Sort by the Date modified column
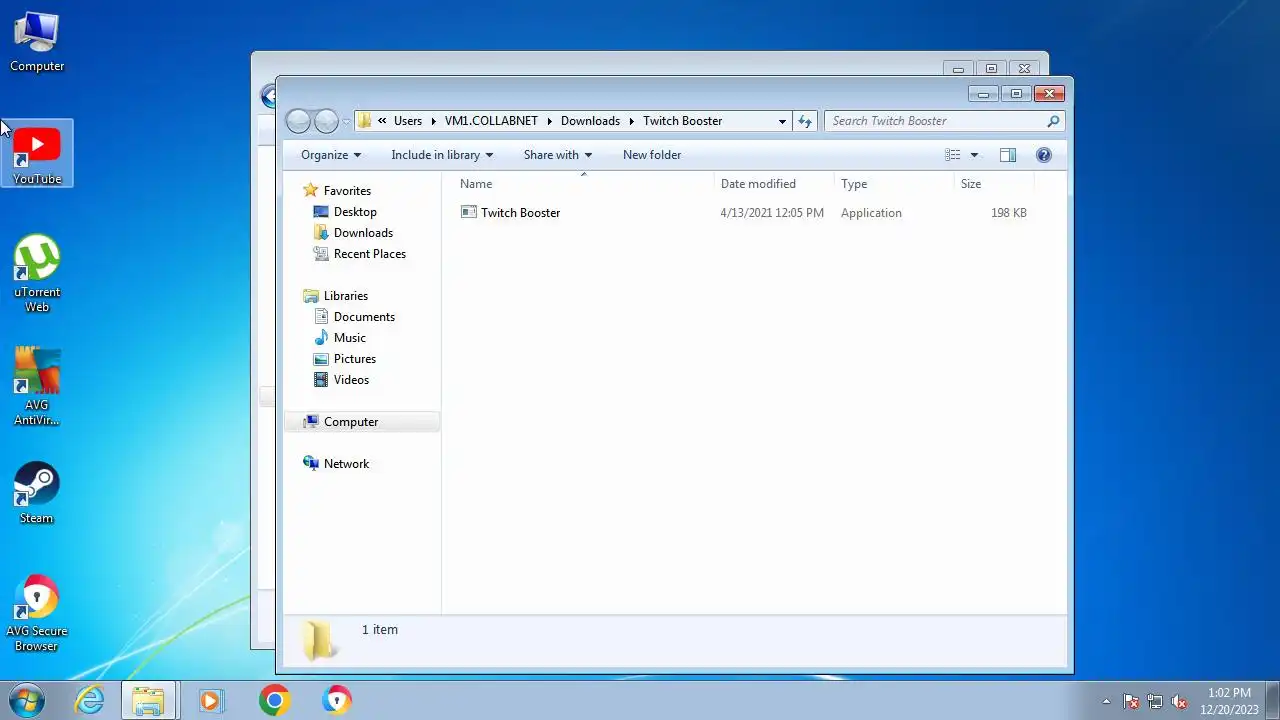 click(774, 184)
